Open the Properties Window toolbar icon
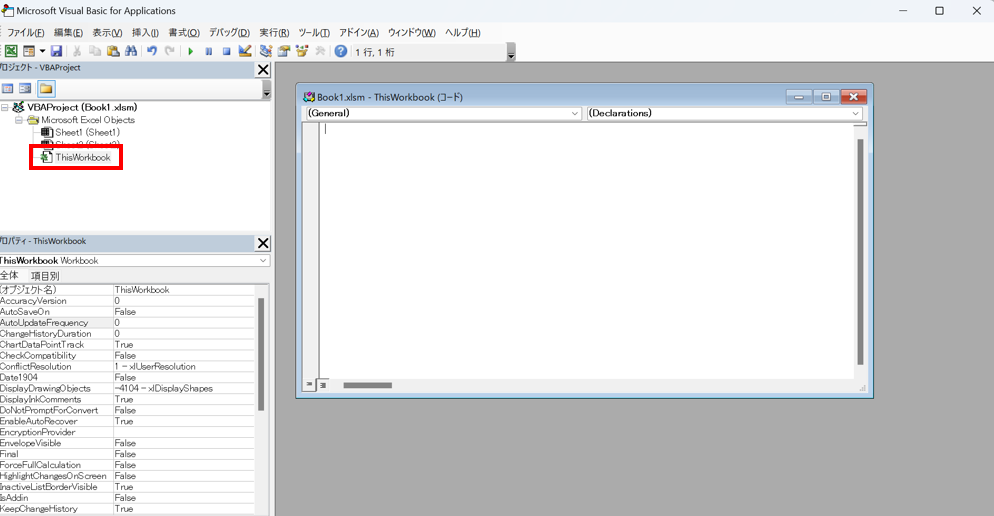 (x=284, y=51)
